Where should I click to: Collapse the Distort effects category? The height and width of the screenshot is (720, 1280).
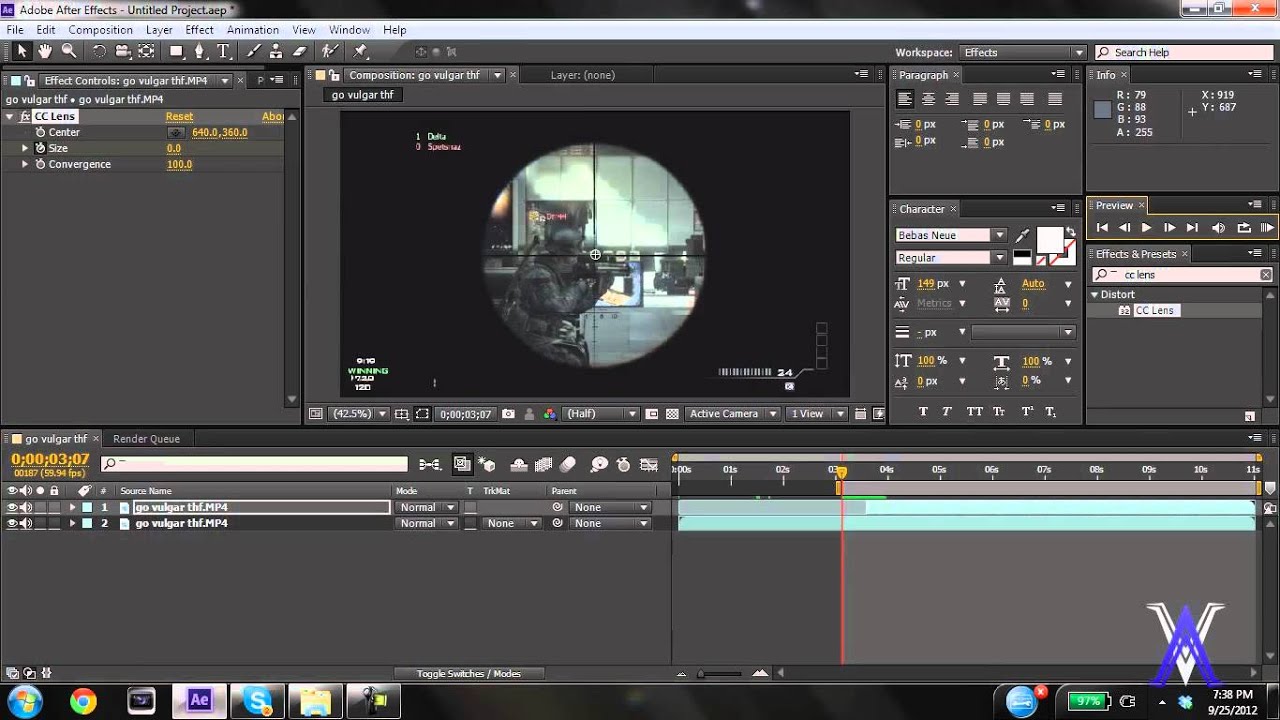coord(1095,294)
